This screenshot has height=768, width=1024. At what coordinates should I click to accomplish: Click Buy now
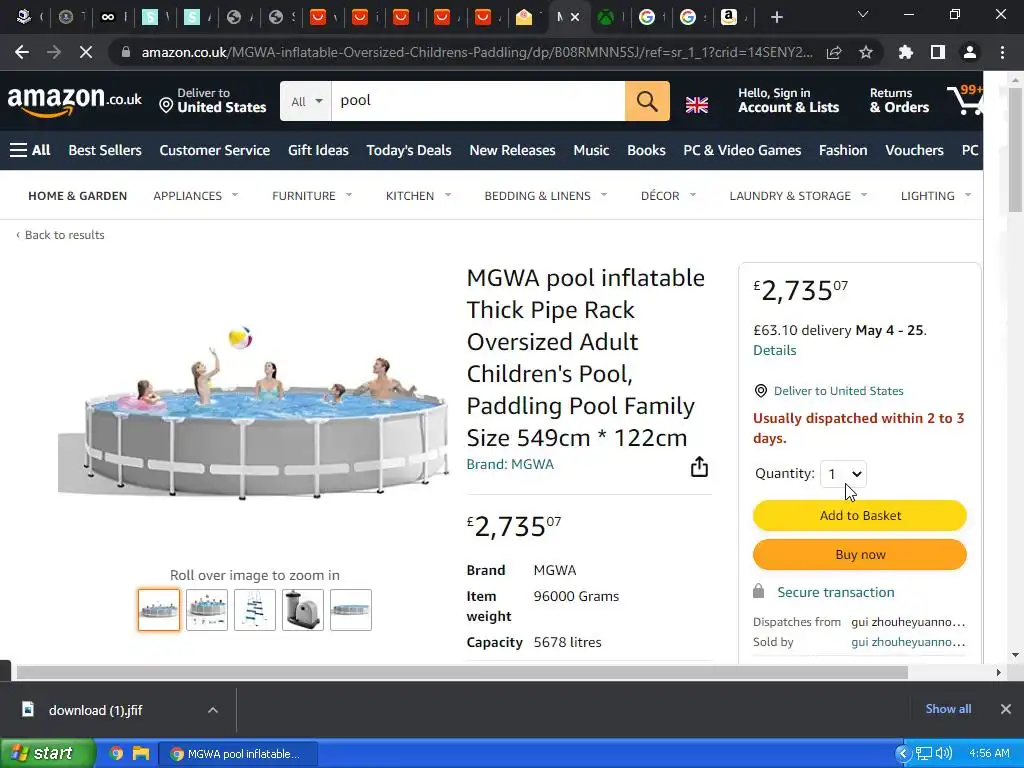point(859,554)
